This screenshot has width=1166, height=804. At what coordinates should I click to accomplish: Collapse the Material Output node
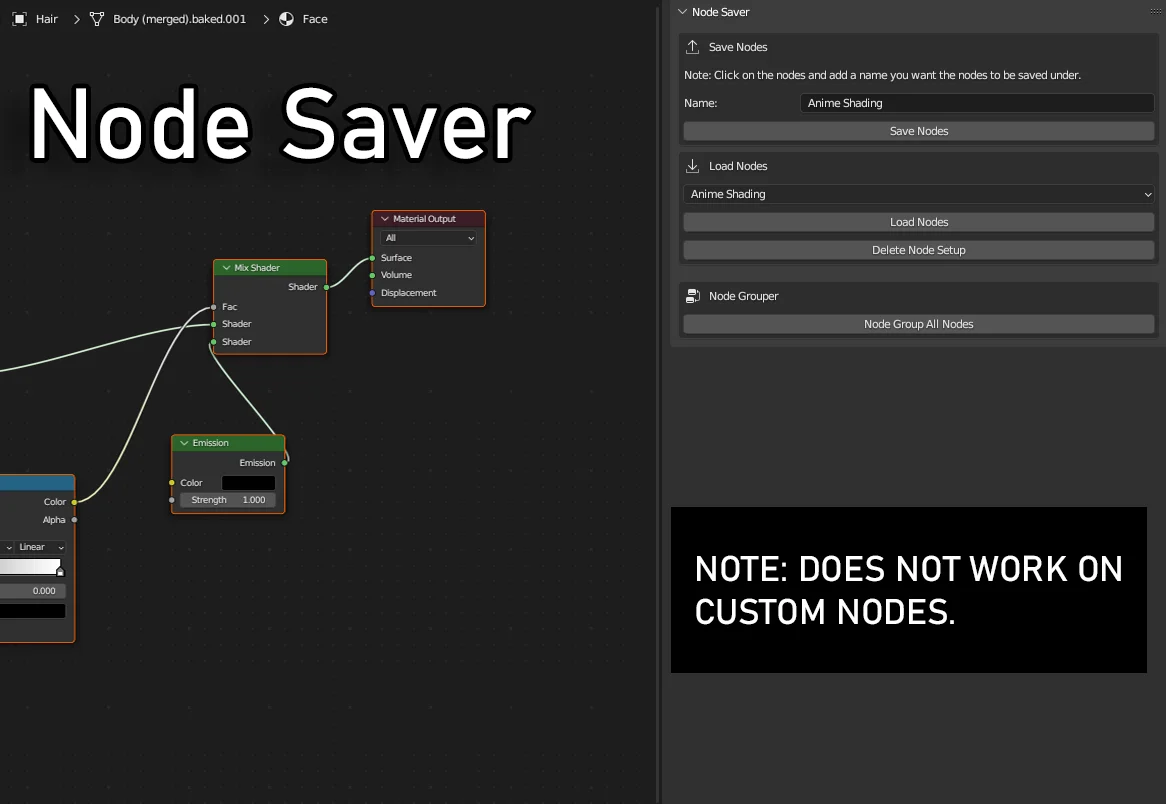pos(385,219)
